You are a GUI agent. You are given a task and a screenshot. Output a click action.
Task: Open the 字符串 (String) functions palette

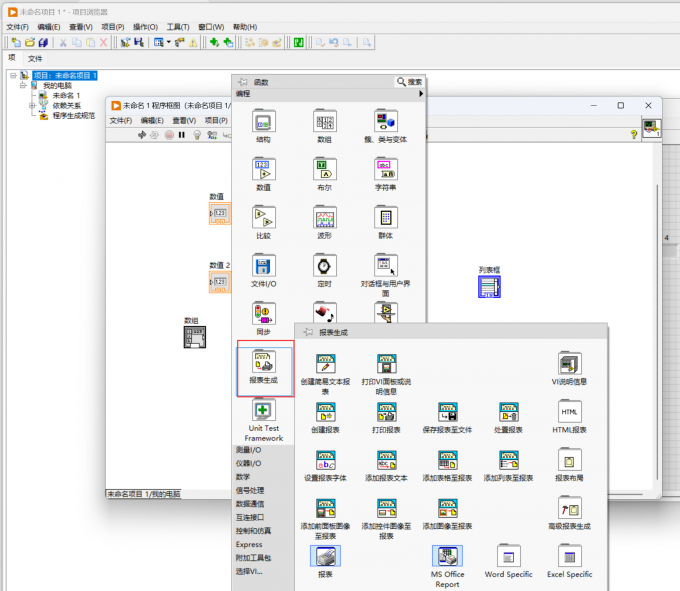pyautogui.click(x=386, y=169)
